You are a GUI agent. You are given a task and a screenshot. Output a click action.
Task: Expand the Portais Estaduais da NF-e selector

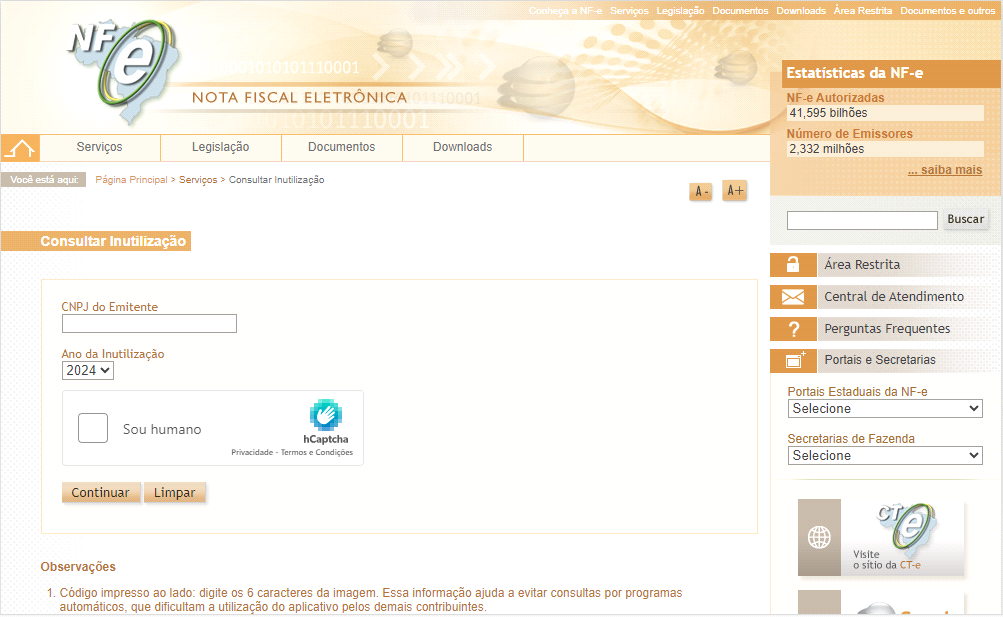click(x=884, y=408)
